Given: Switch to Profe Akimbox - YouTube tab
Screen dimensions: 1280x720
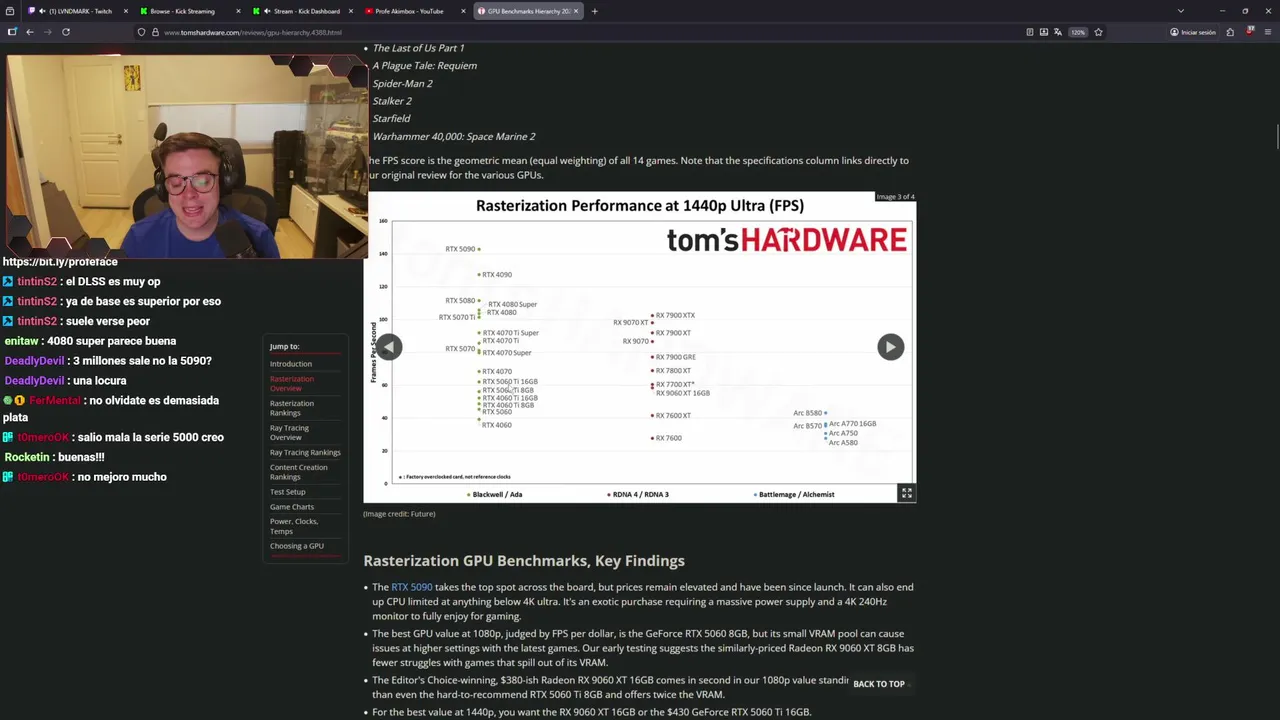Looking at the screenshot, I should 415,11.
